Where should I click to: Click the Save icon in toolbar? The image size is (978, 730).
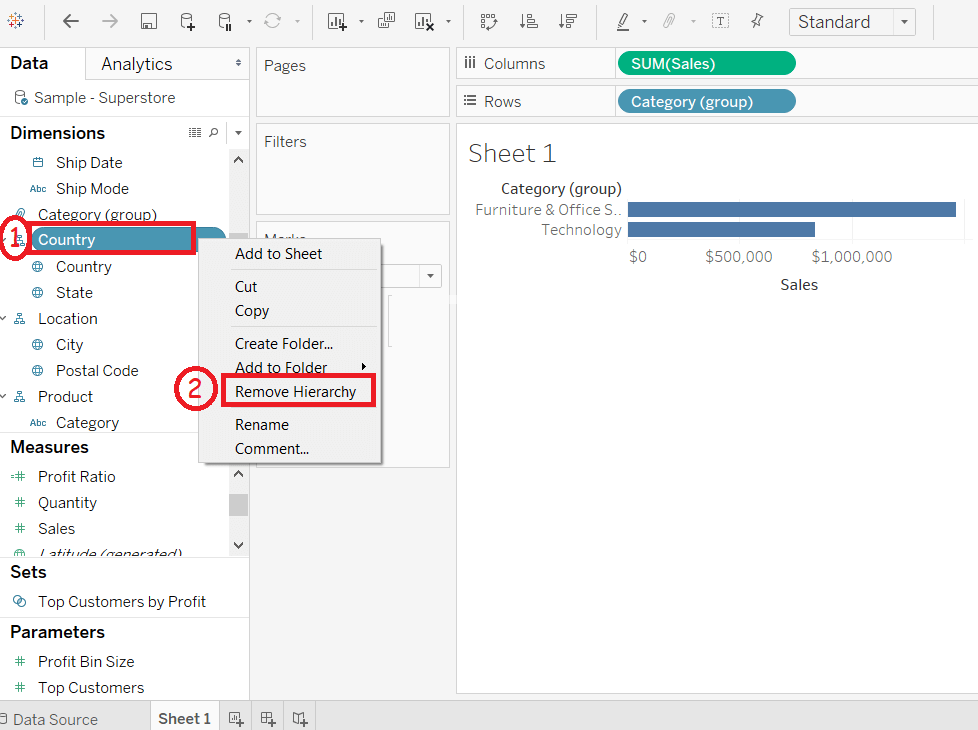[x=148, y=22]
